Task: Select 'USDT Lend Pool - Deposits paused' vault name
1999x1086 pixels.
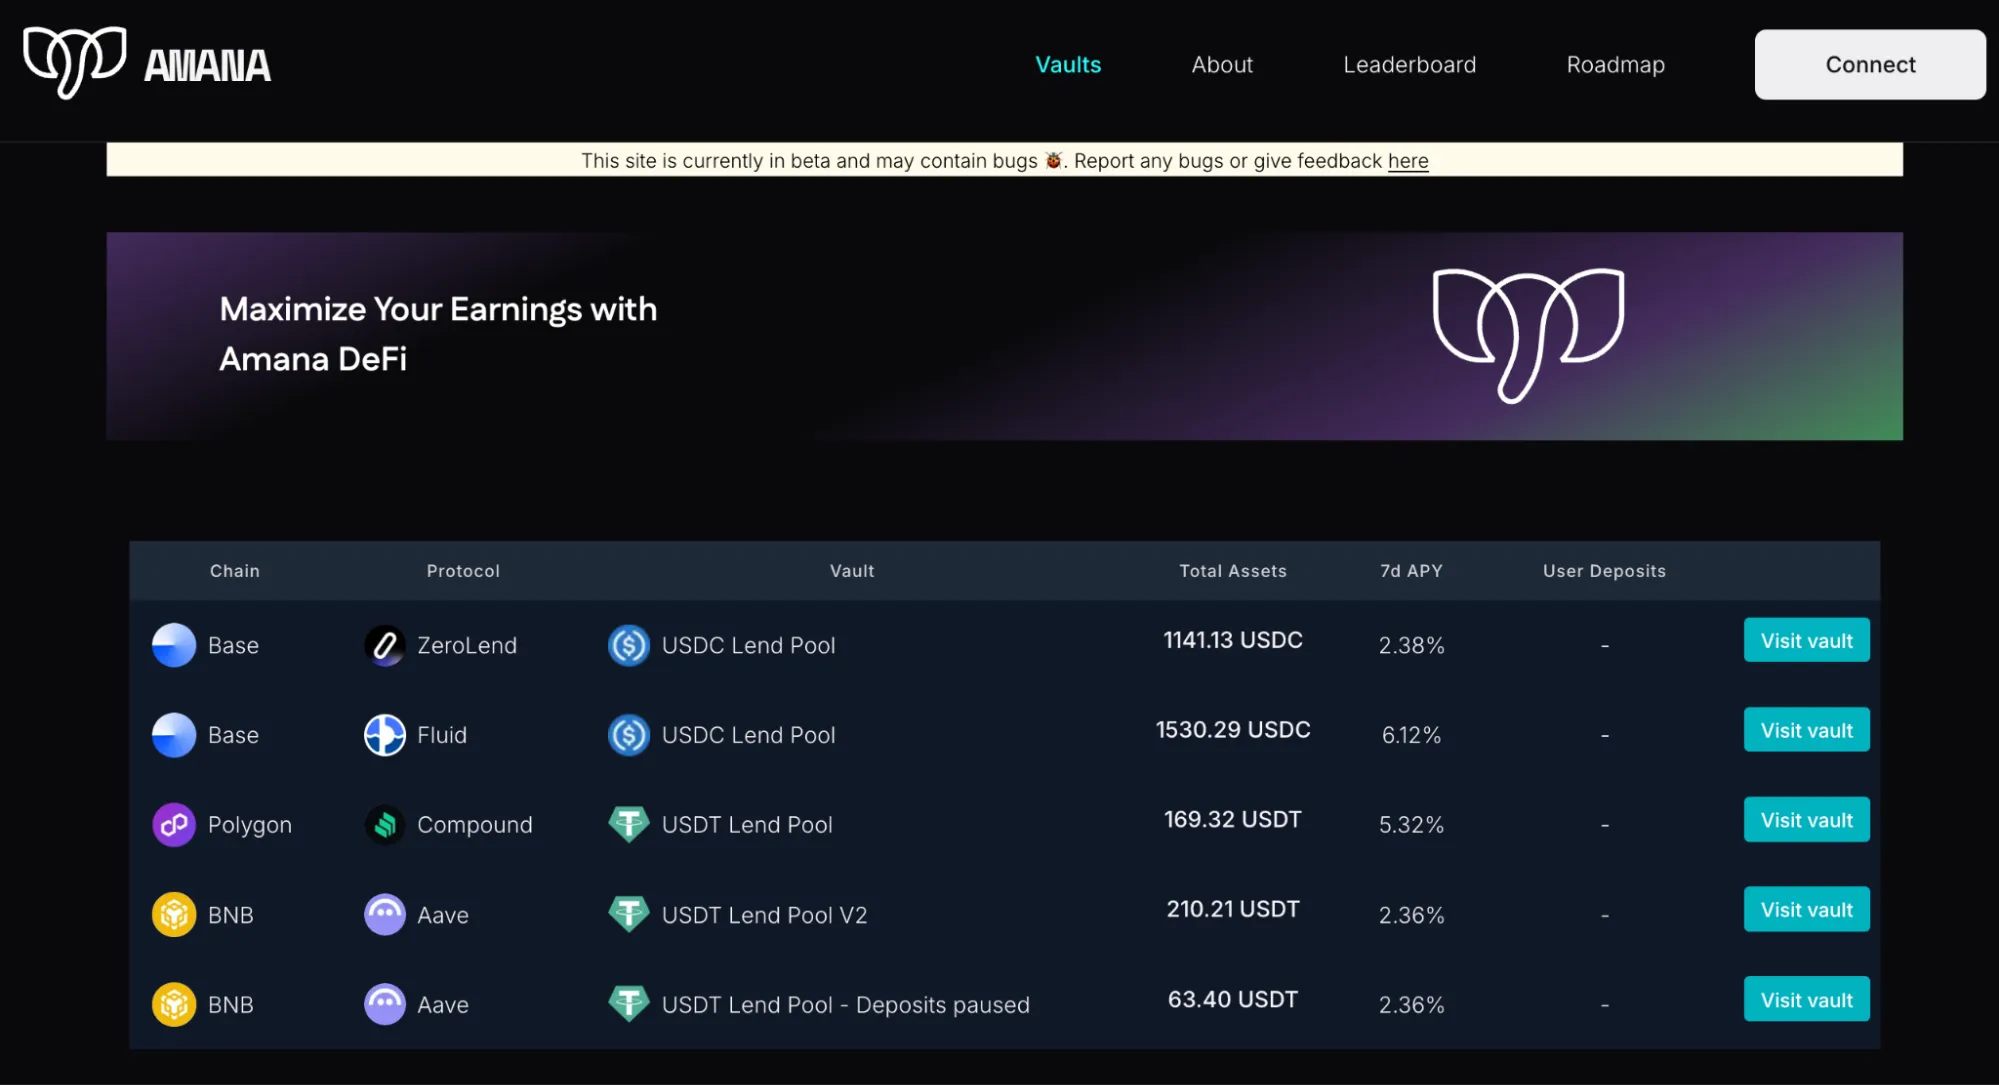Action: pos(845,1006)
